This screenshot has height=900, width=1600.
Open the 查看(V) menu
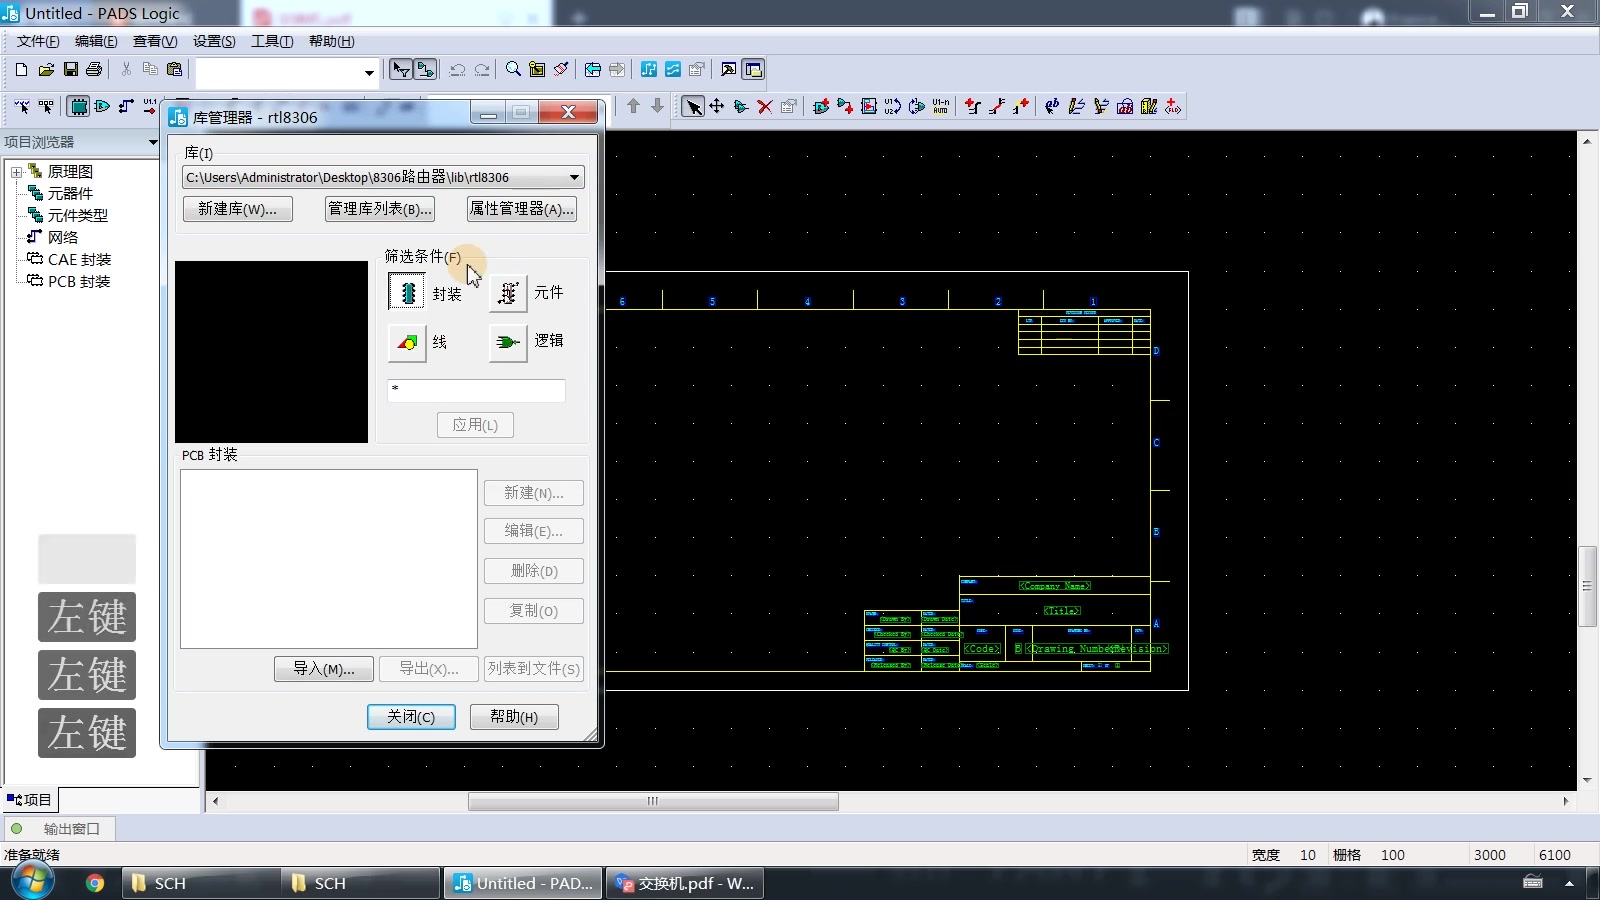tap(155, 41)
